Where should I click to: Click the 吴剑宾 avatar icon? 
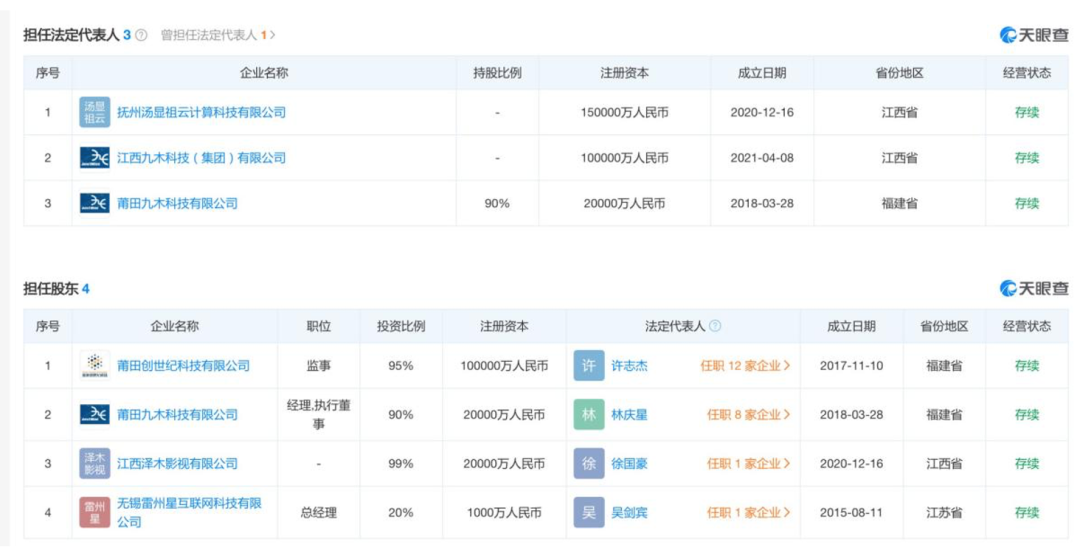click(589, 513)
